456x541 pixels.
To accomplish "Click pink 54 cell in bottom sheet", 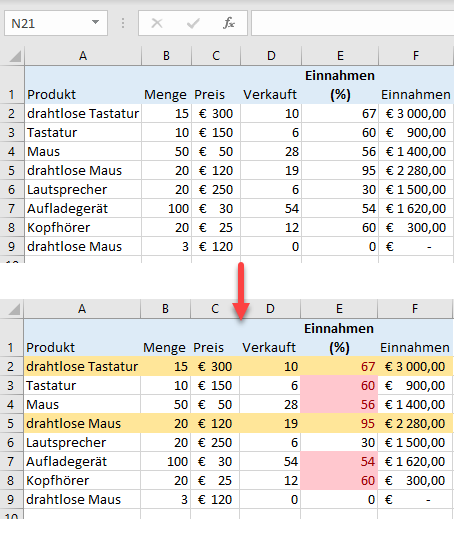I will pos(339,461).
